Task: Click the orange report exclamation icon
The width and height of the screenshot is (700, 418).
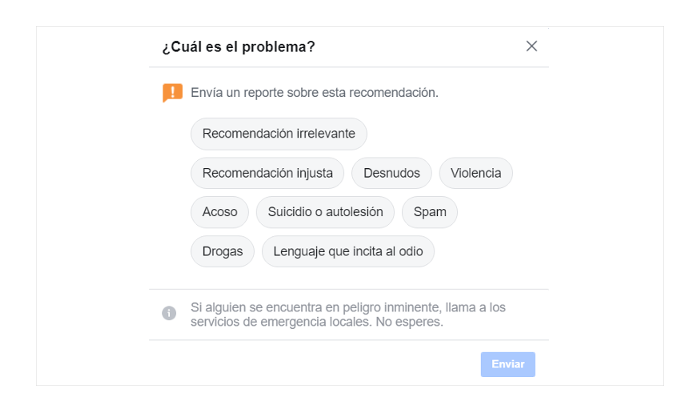Action: pos(172,93)
